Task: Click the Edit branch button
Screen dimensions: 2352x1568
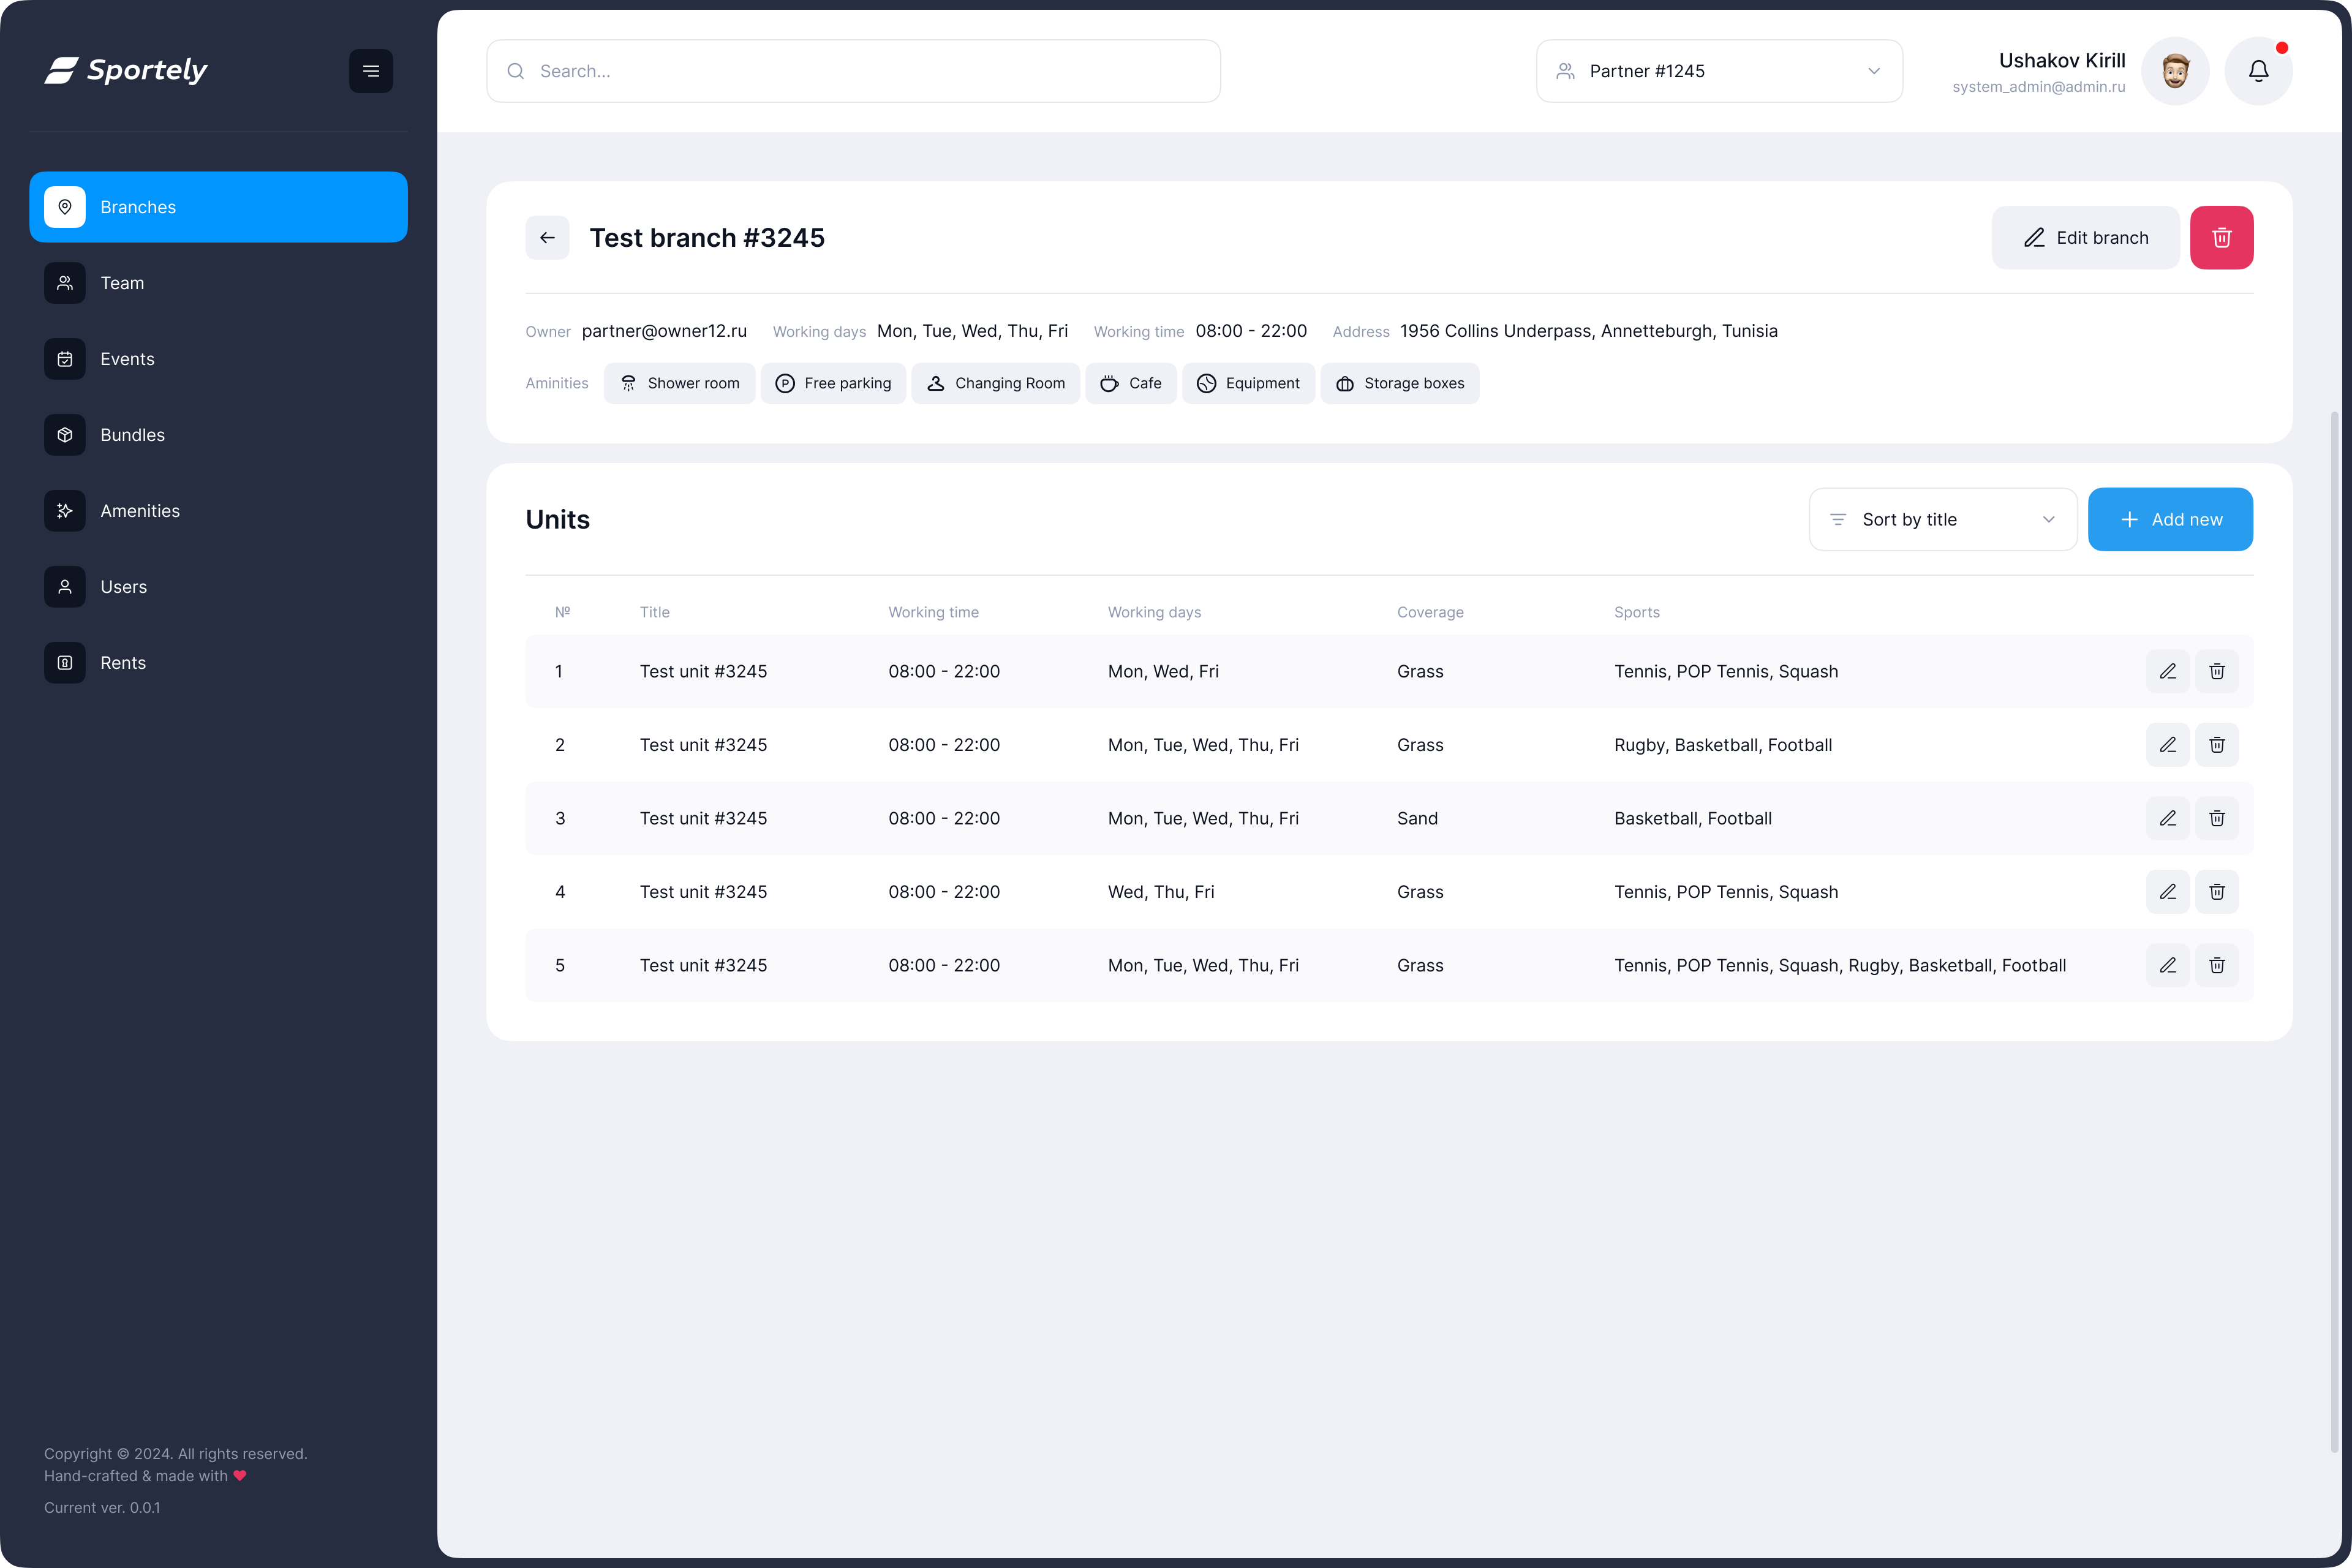Action: pos(2085,238)
